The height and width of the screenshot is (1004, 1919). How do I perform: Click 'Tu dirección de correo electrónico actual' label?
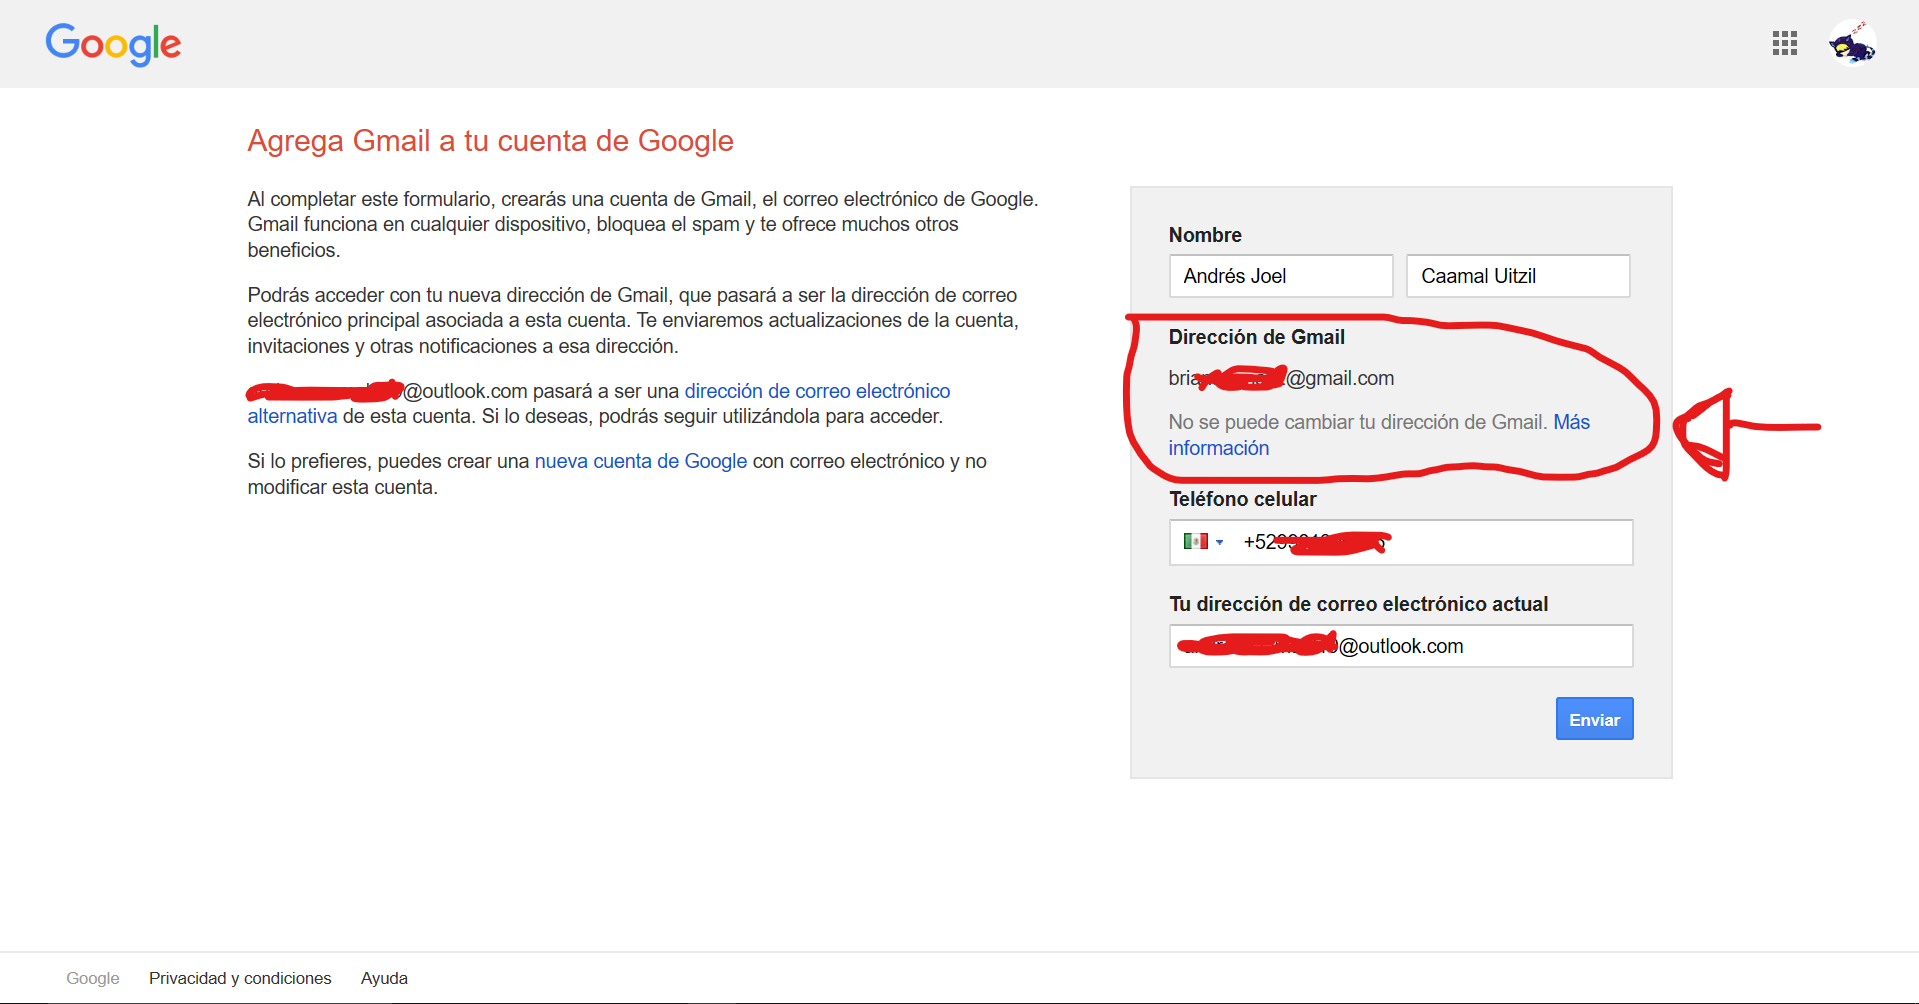(1359, 604)
